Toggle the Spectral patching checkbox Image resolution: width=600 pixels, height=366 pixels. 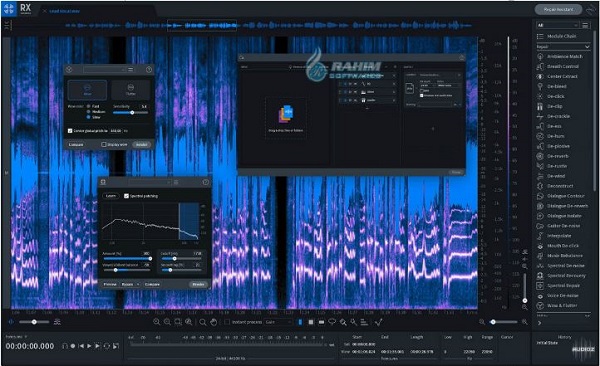126,196
